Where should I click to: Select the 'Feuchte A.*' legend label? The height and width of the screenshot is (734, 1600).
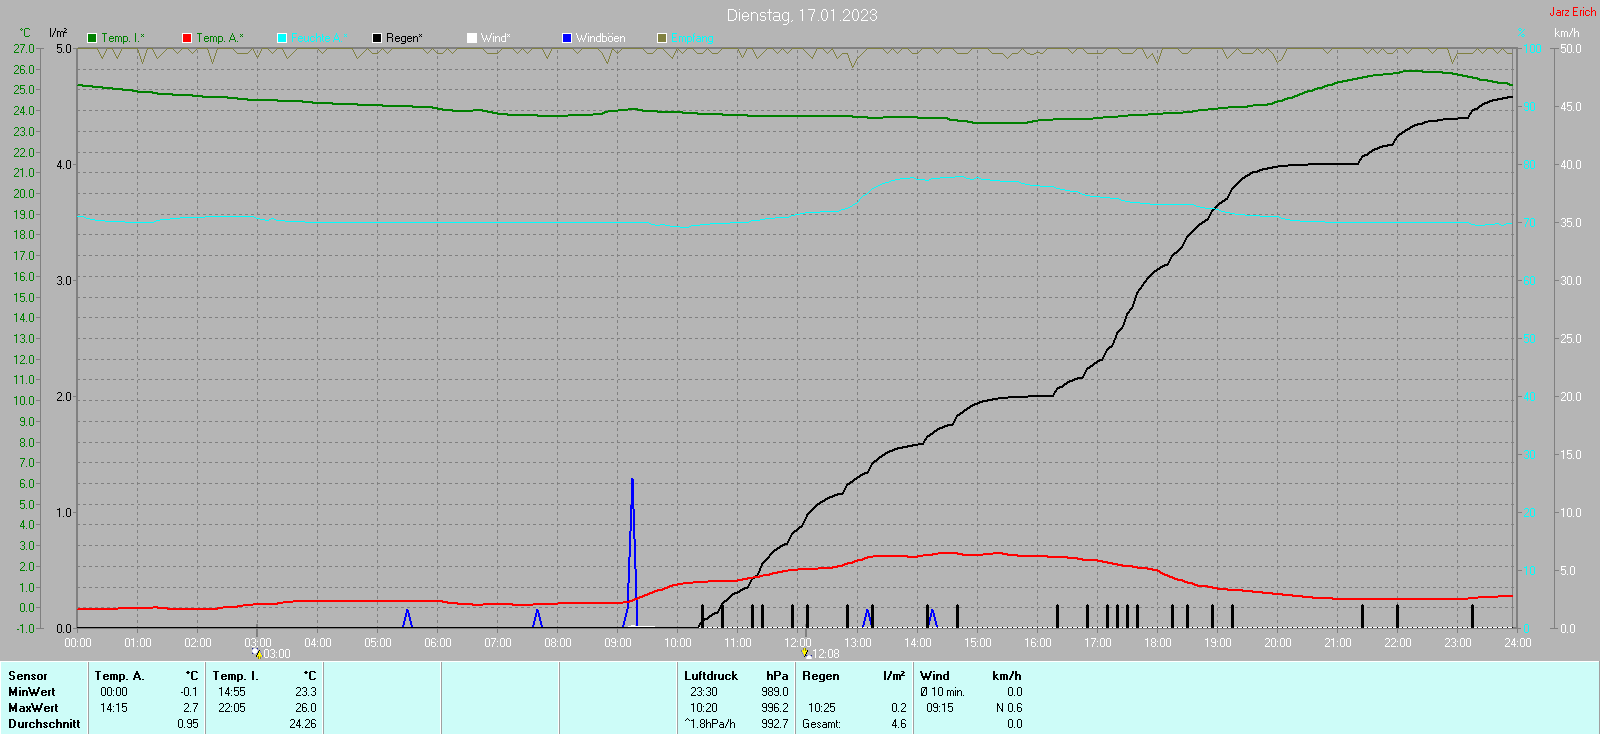[x=319, y=38]
